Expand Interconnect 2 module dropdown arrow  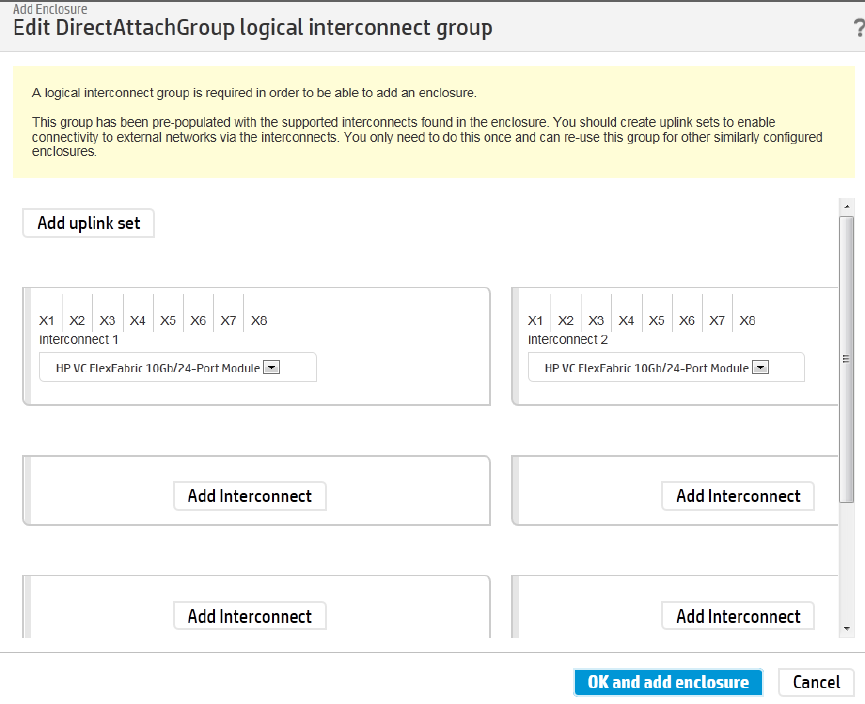tap(760, 367)
